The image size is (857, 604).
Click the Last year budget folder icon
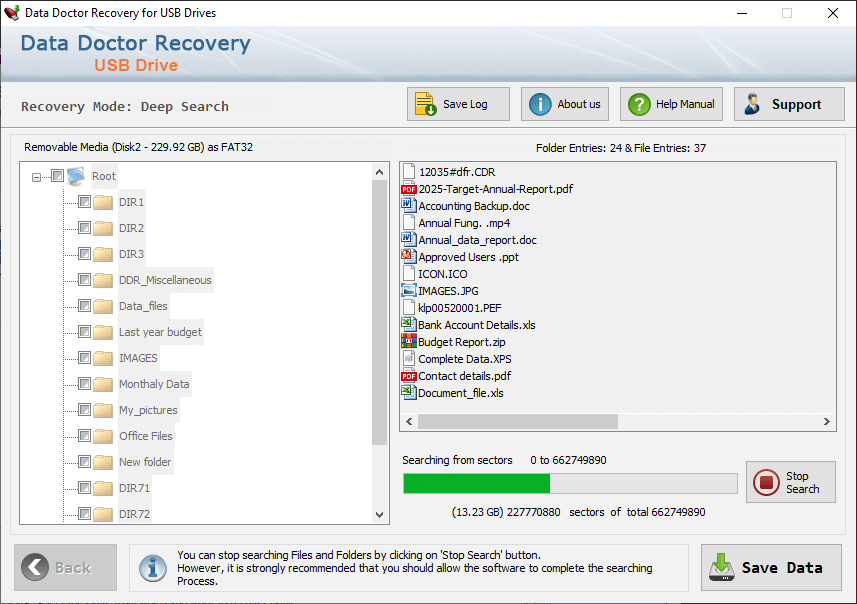(x=103, y=332)
